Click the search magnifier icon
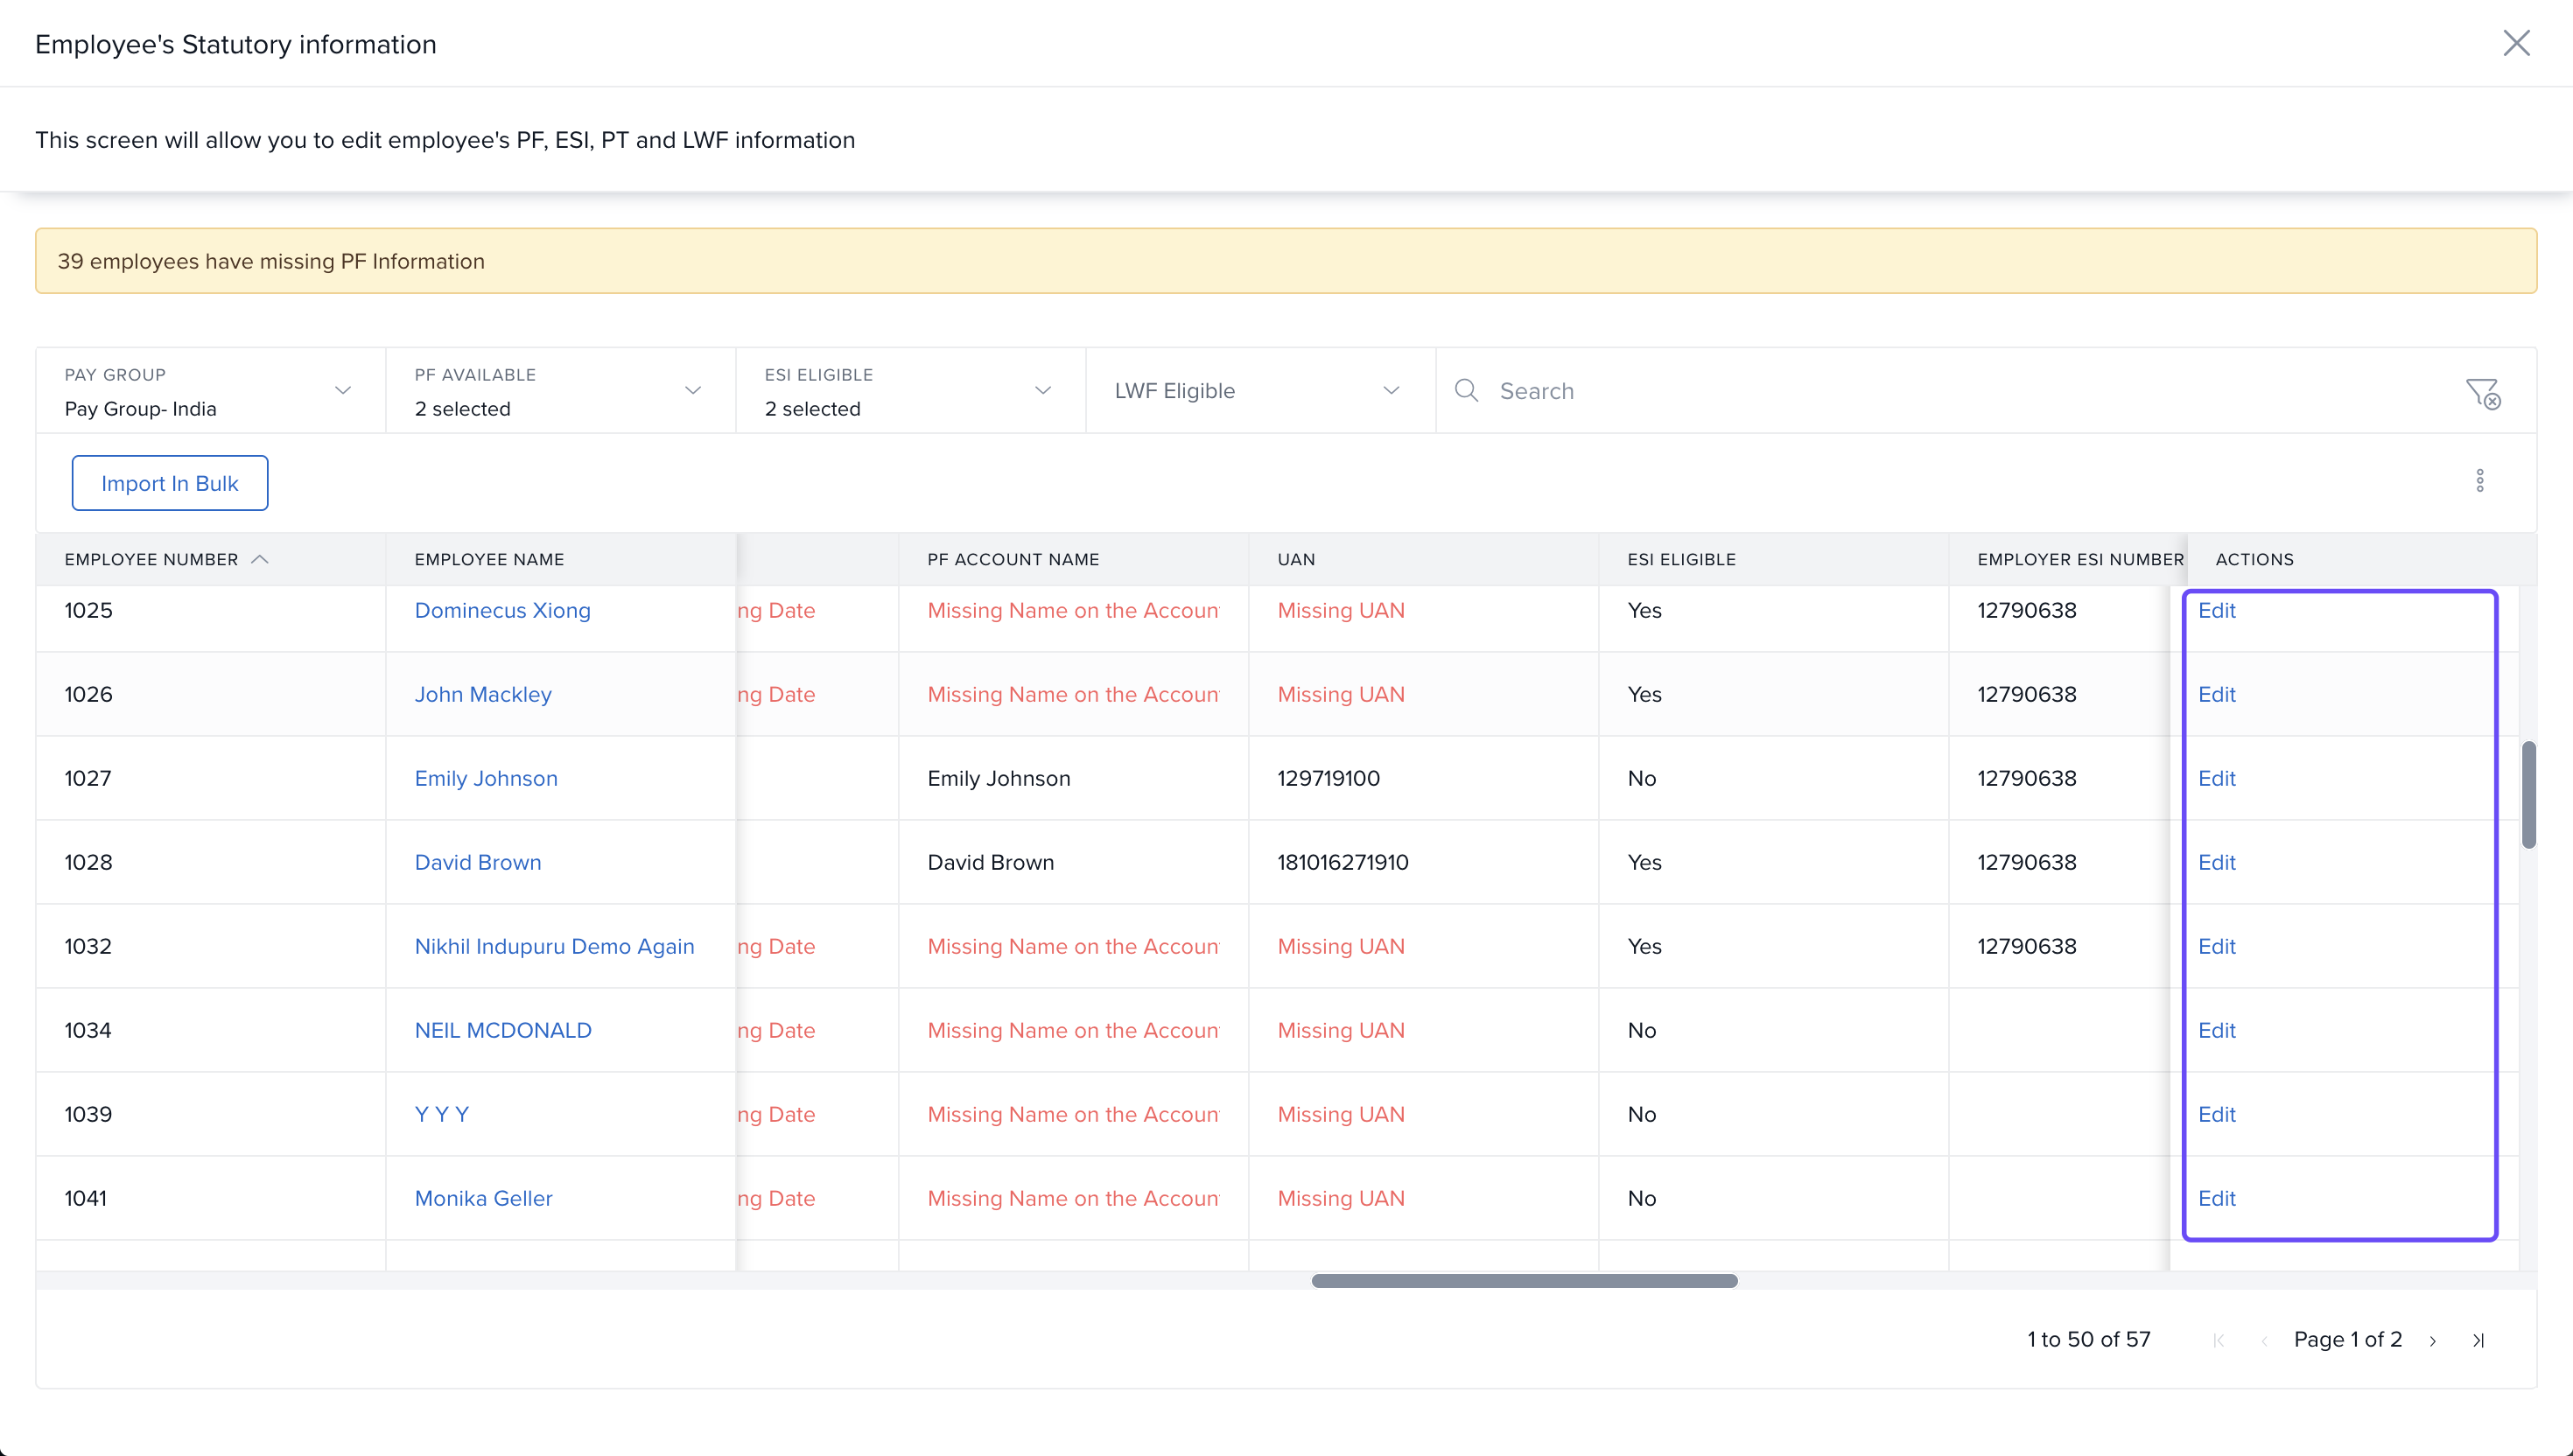Viewport: 2573px width, 1456px height. click(1466, 390)
